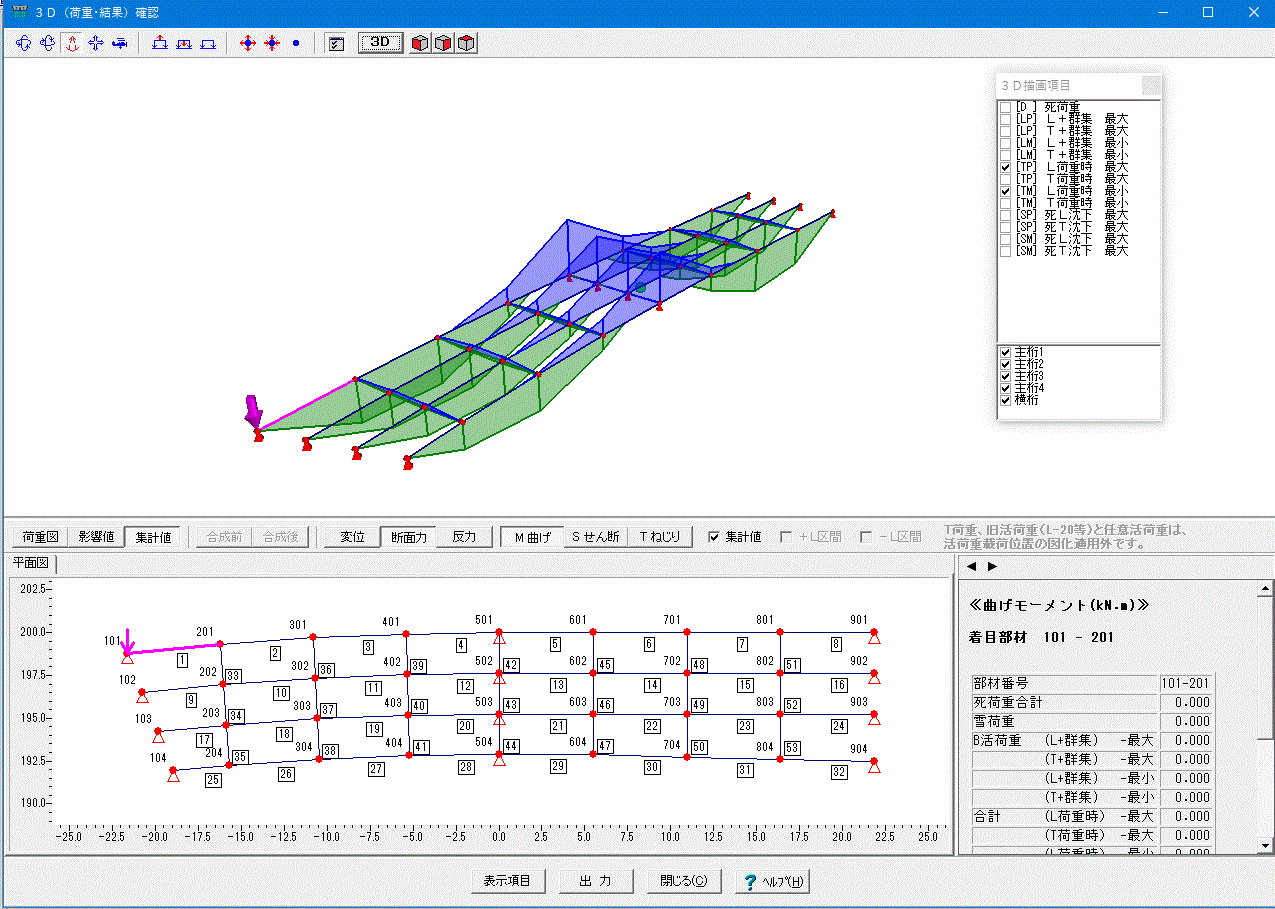This screenshot has width=1275, height=909.
Task: Close the 3D描画項目 floating panel
Action: click(x=1152, y=85)
